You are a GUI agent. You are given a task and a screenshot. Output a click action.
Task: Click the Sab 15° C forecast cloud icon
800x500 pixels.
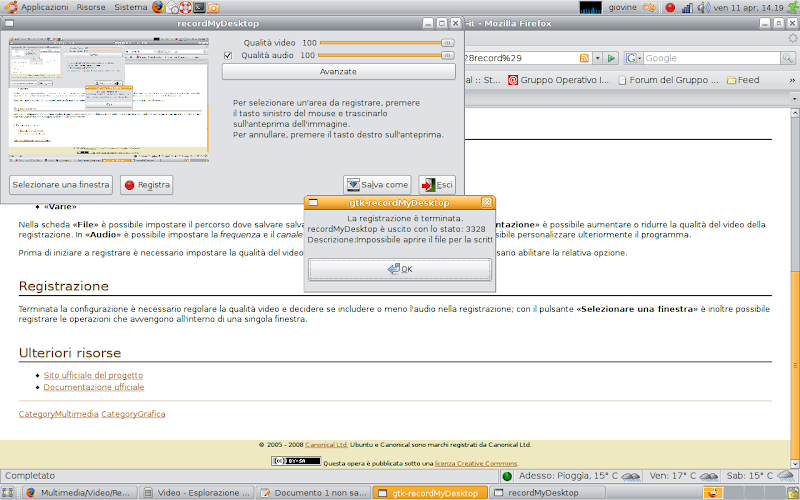(786, 476)
